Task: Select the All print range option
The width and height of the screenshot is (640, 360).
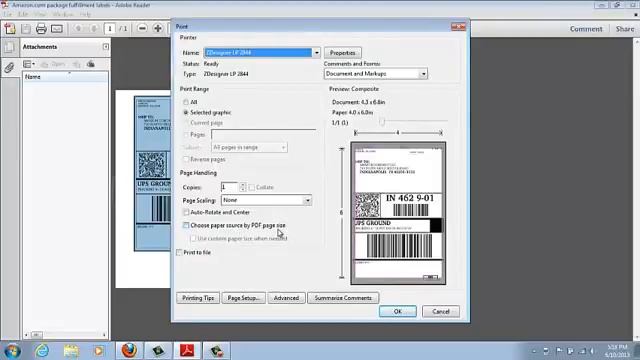Action: [x=186, y=102]
